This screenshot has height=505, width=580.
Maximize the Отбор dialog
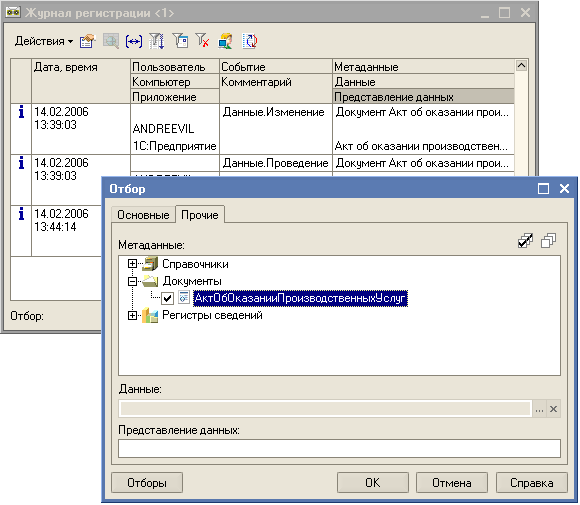click(x=543, y=189)
